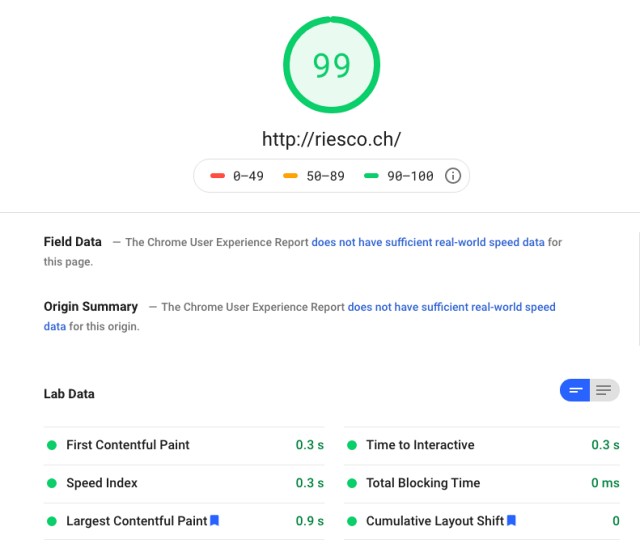The height and width of the screenshot is (548, 640).
Task: Expand the First Contentful Paint metric row
Action: [127, 445]
